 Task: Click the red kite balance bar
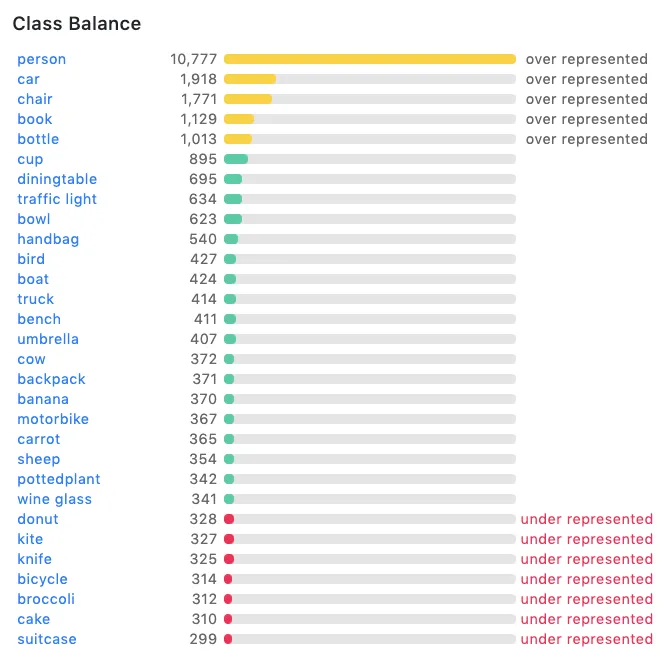229,539
